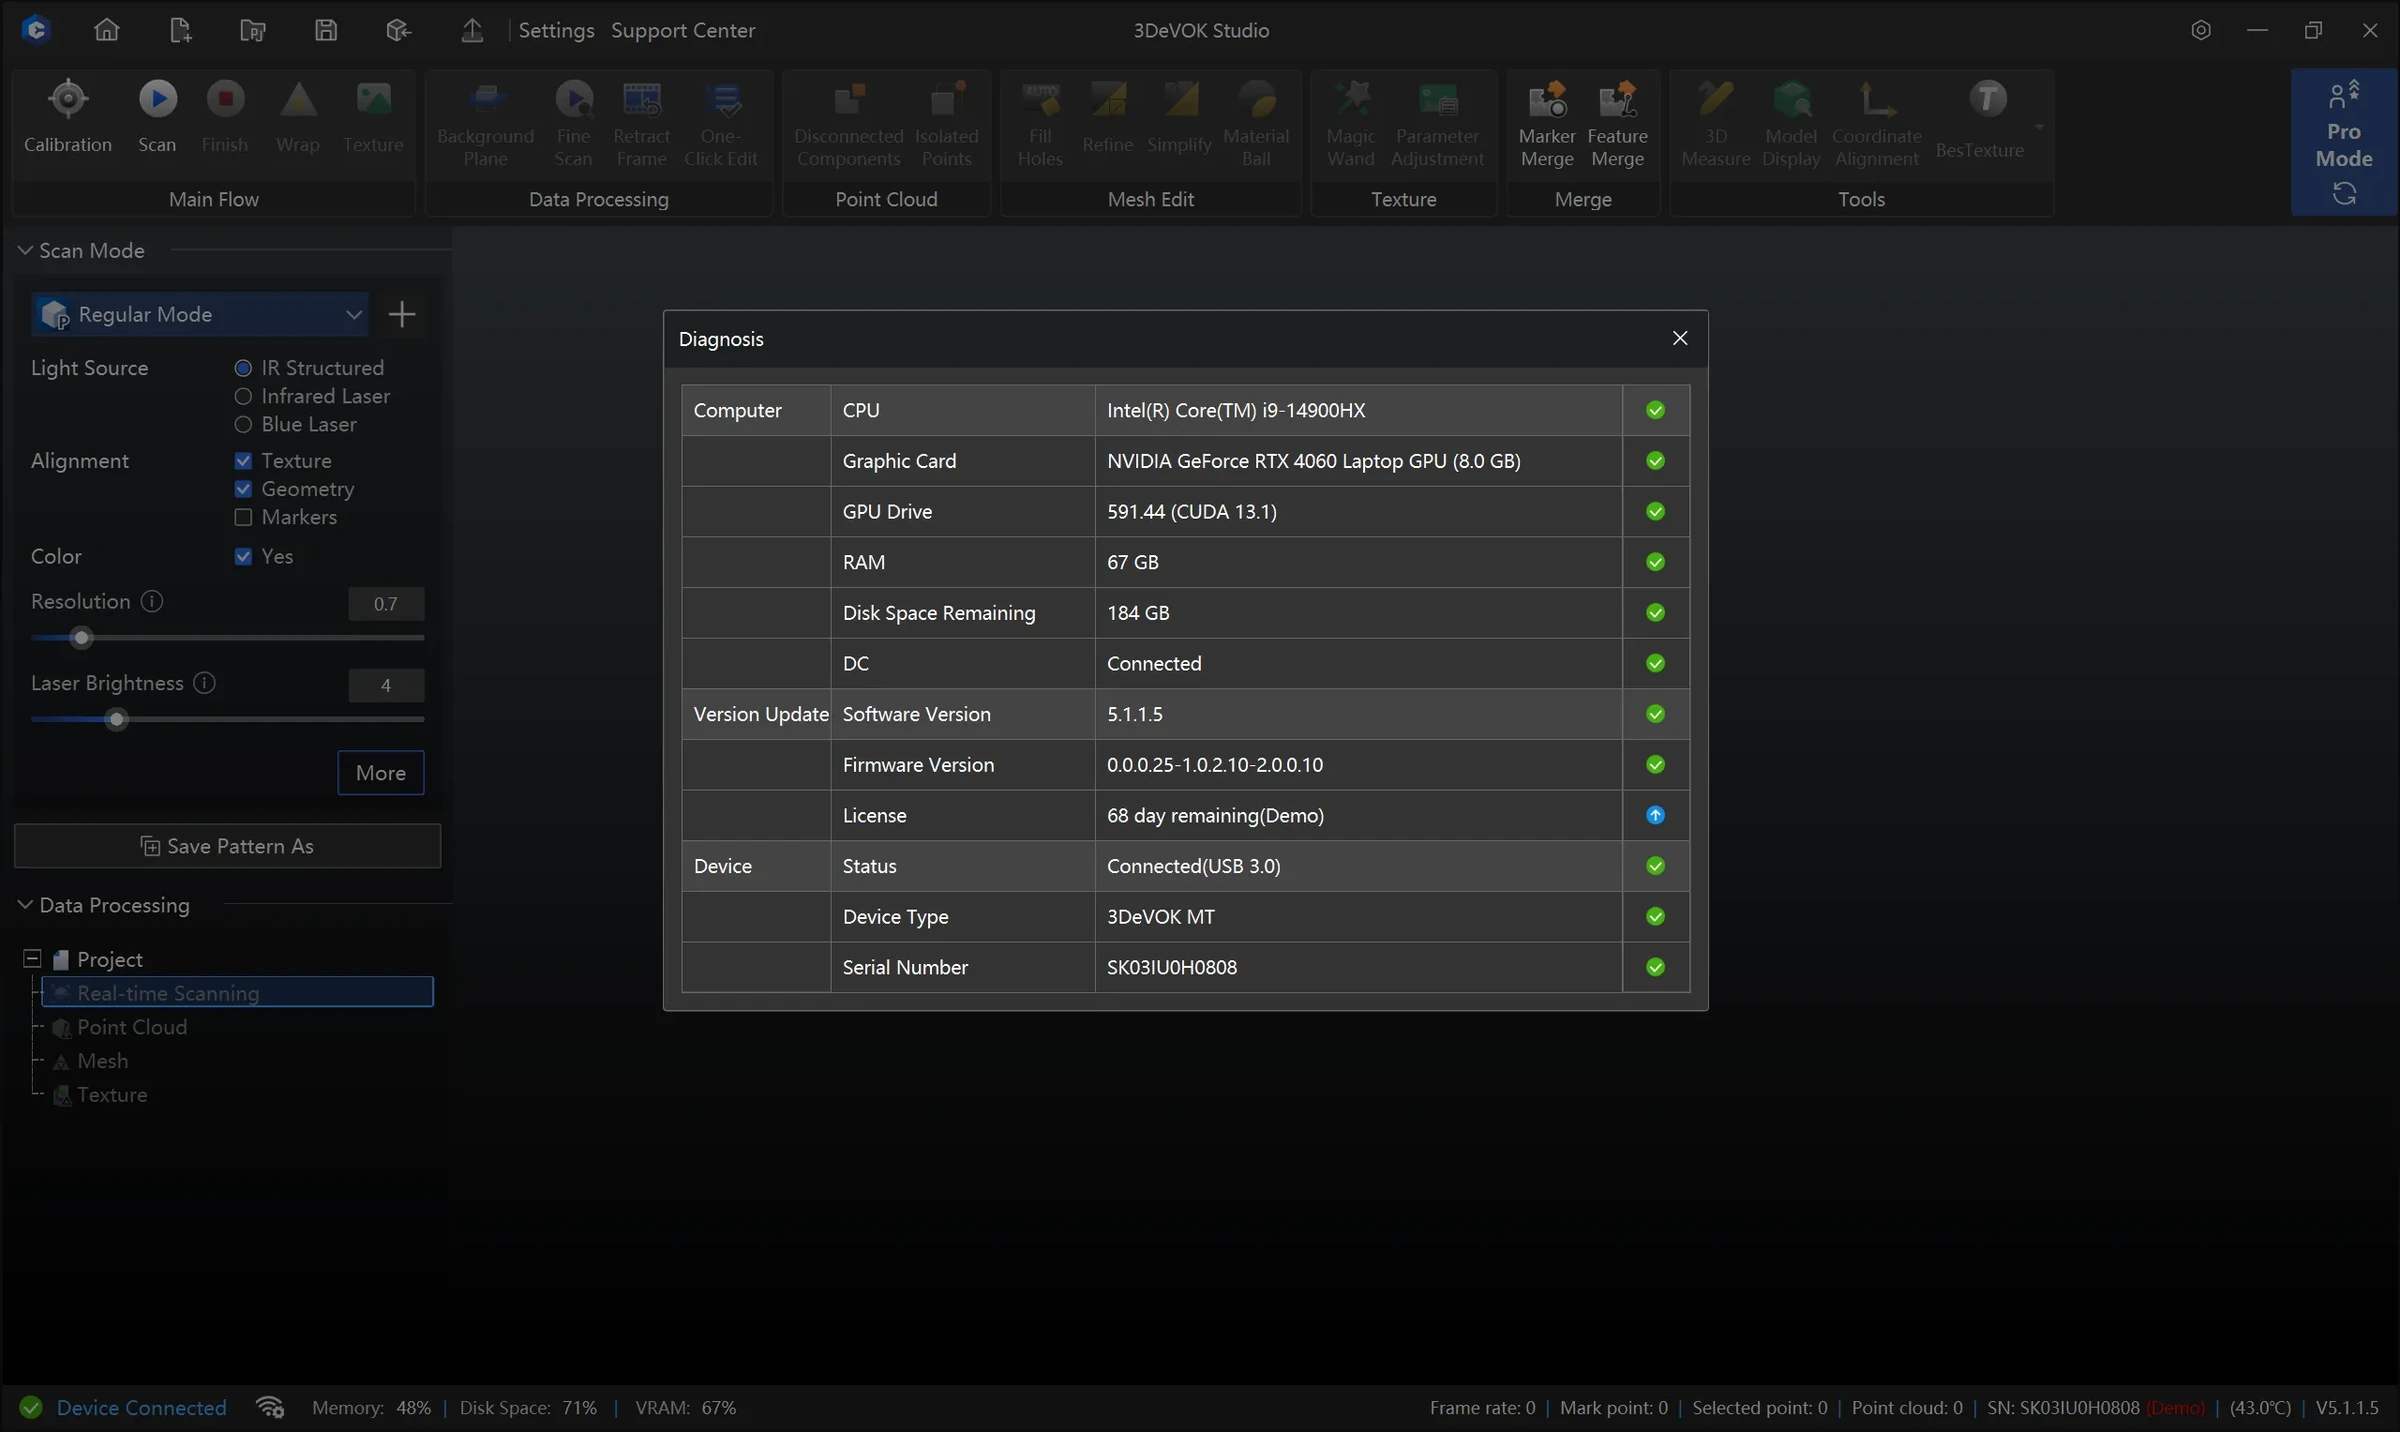
Task: Click the Laser Brightness value field
Action: tap(386, 686)
